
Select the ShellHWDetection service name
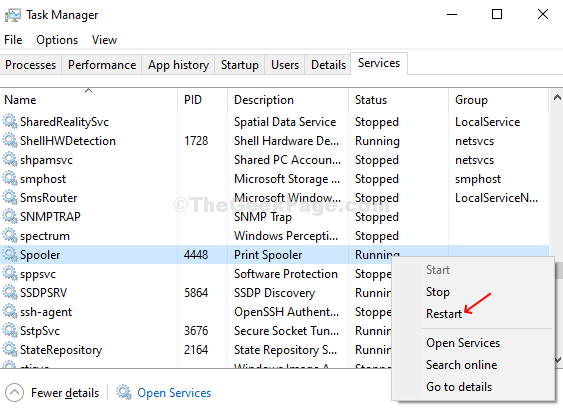coord(68,141)
